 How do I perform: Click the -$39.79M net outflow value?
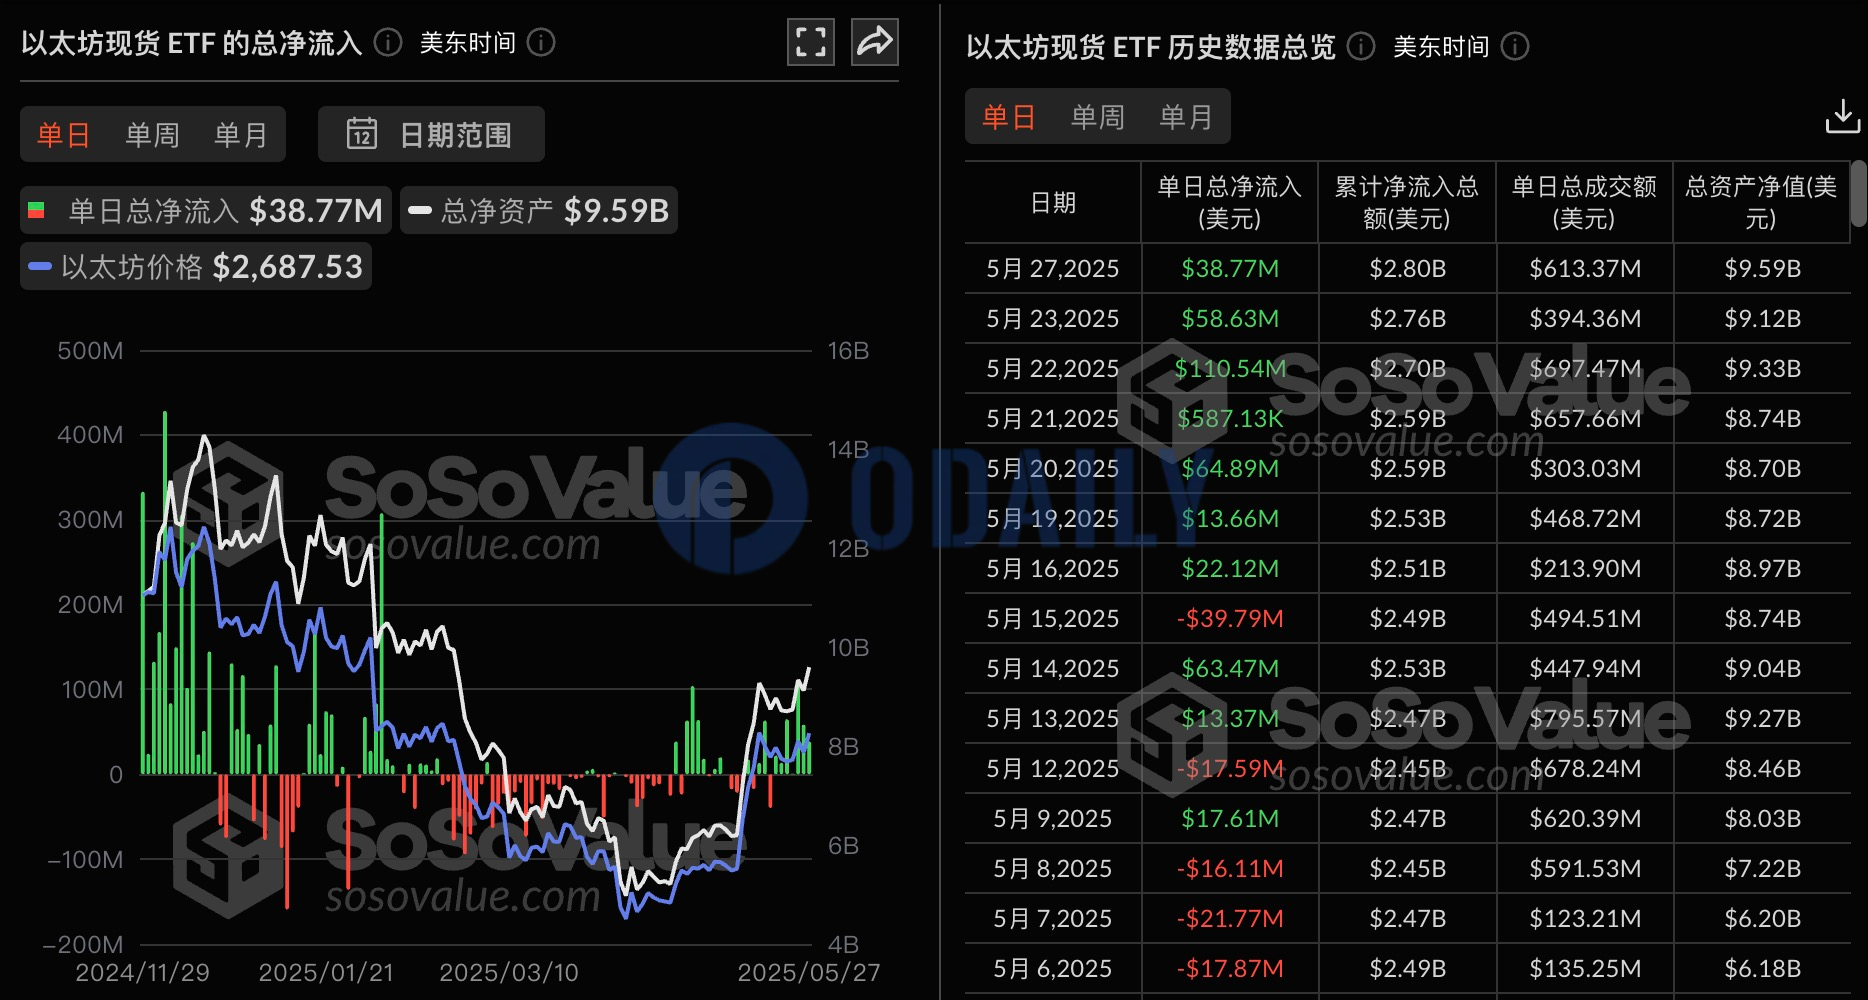[x=1230, y=618]
